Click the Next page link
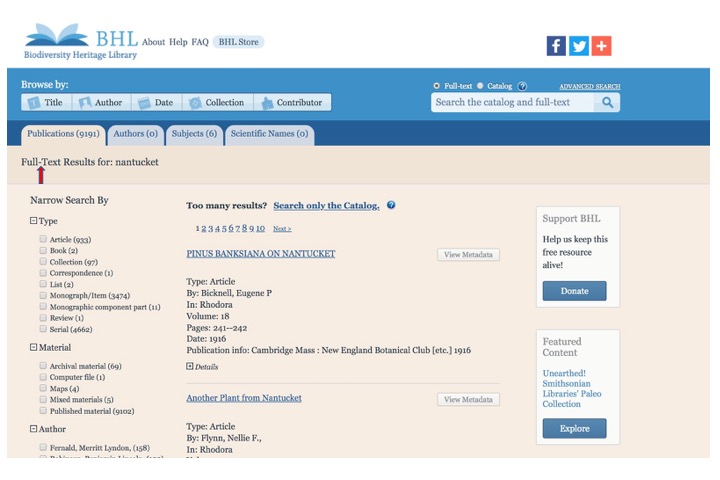The height and width of the screenshot is (480, 720). pyautogui.click(x=282, y=228)
